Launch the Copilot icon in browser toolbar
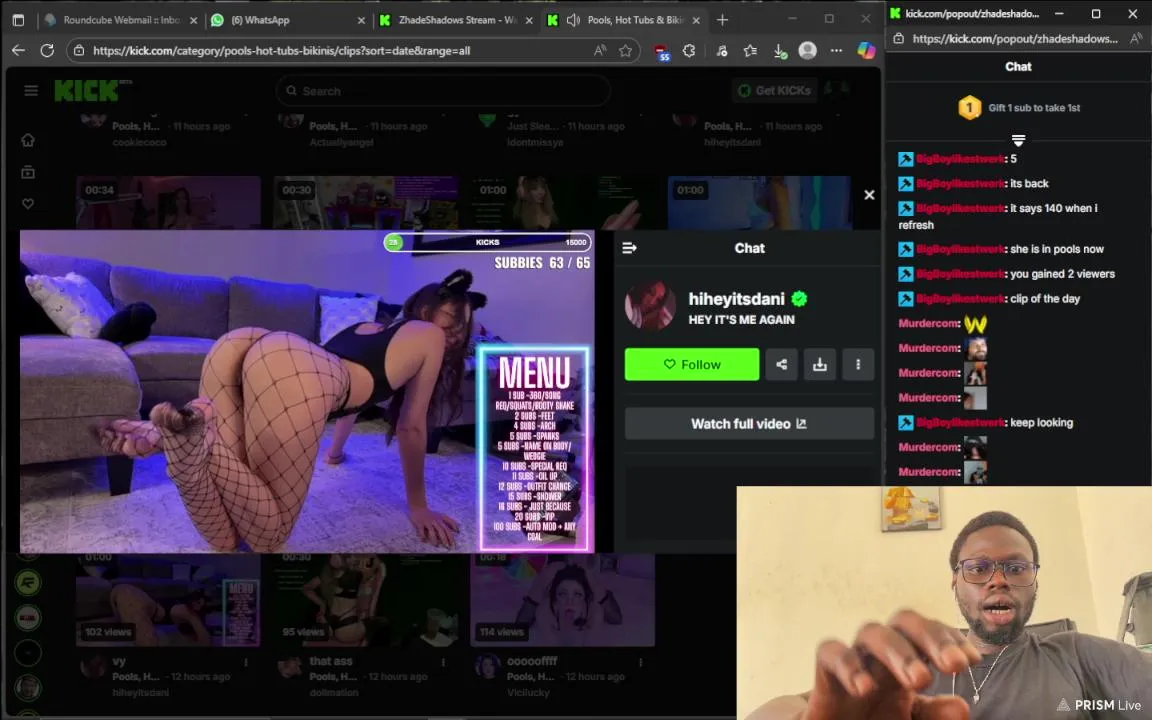Viewport: 1152px width, 720px height. tap(866, 50)
